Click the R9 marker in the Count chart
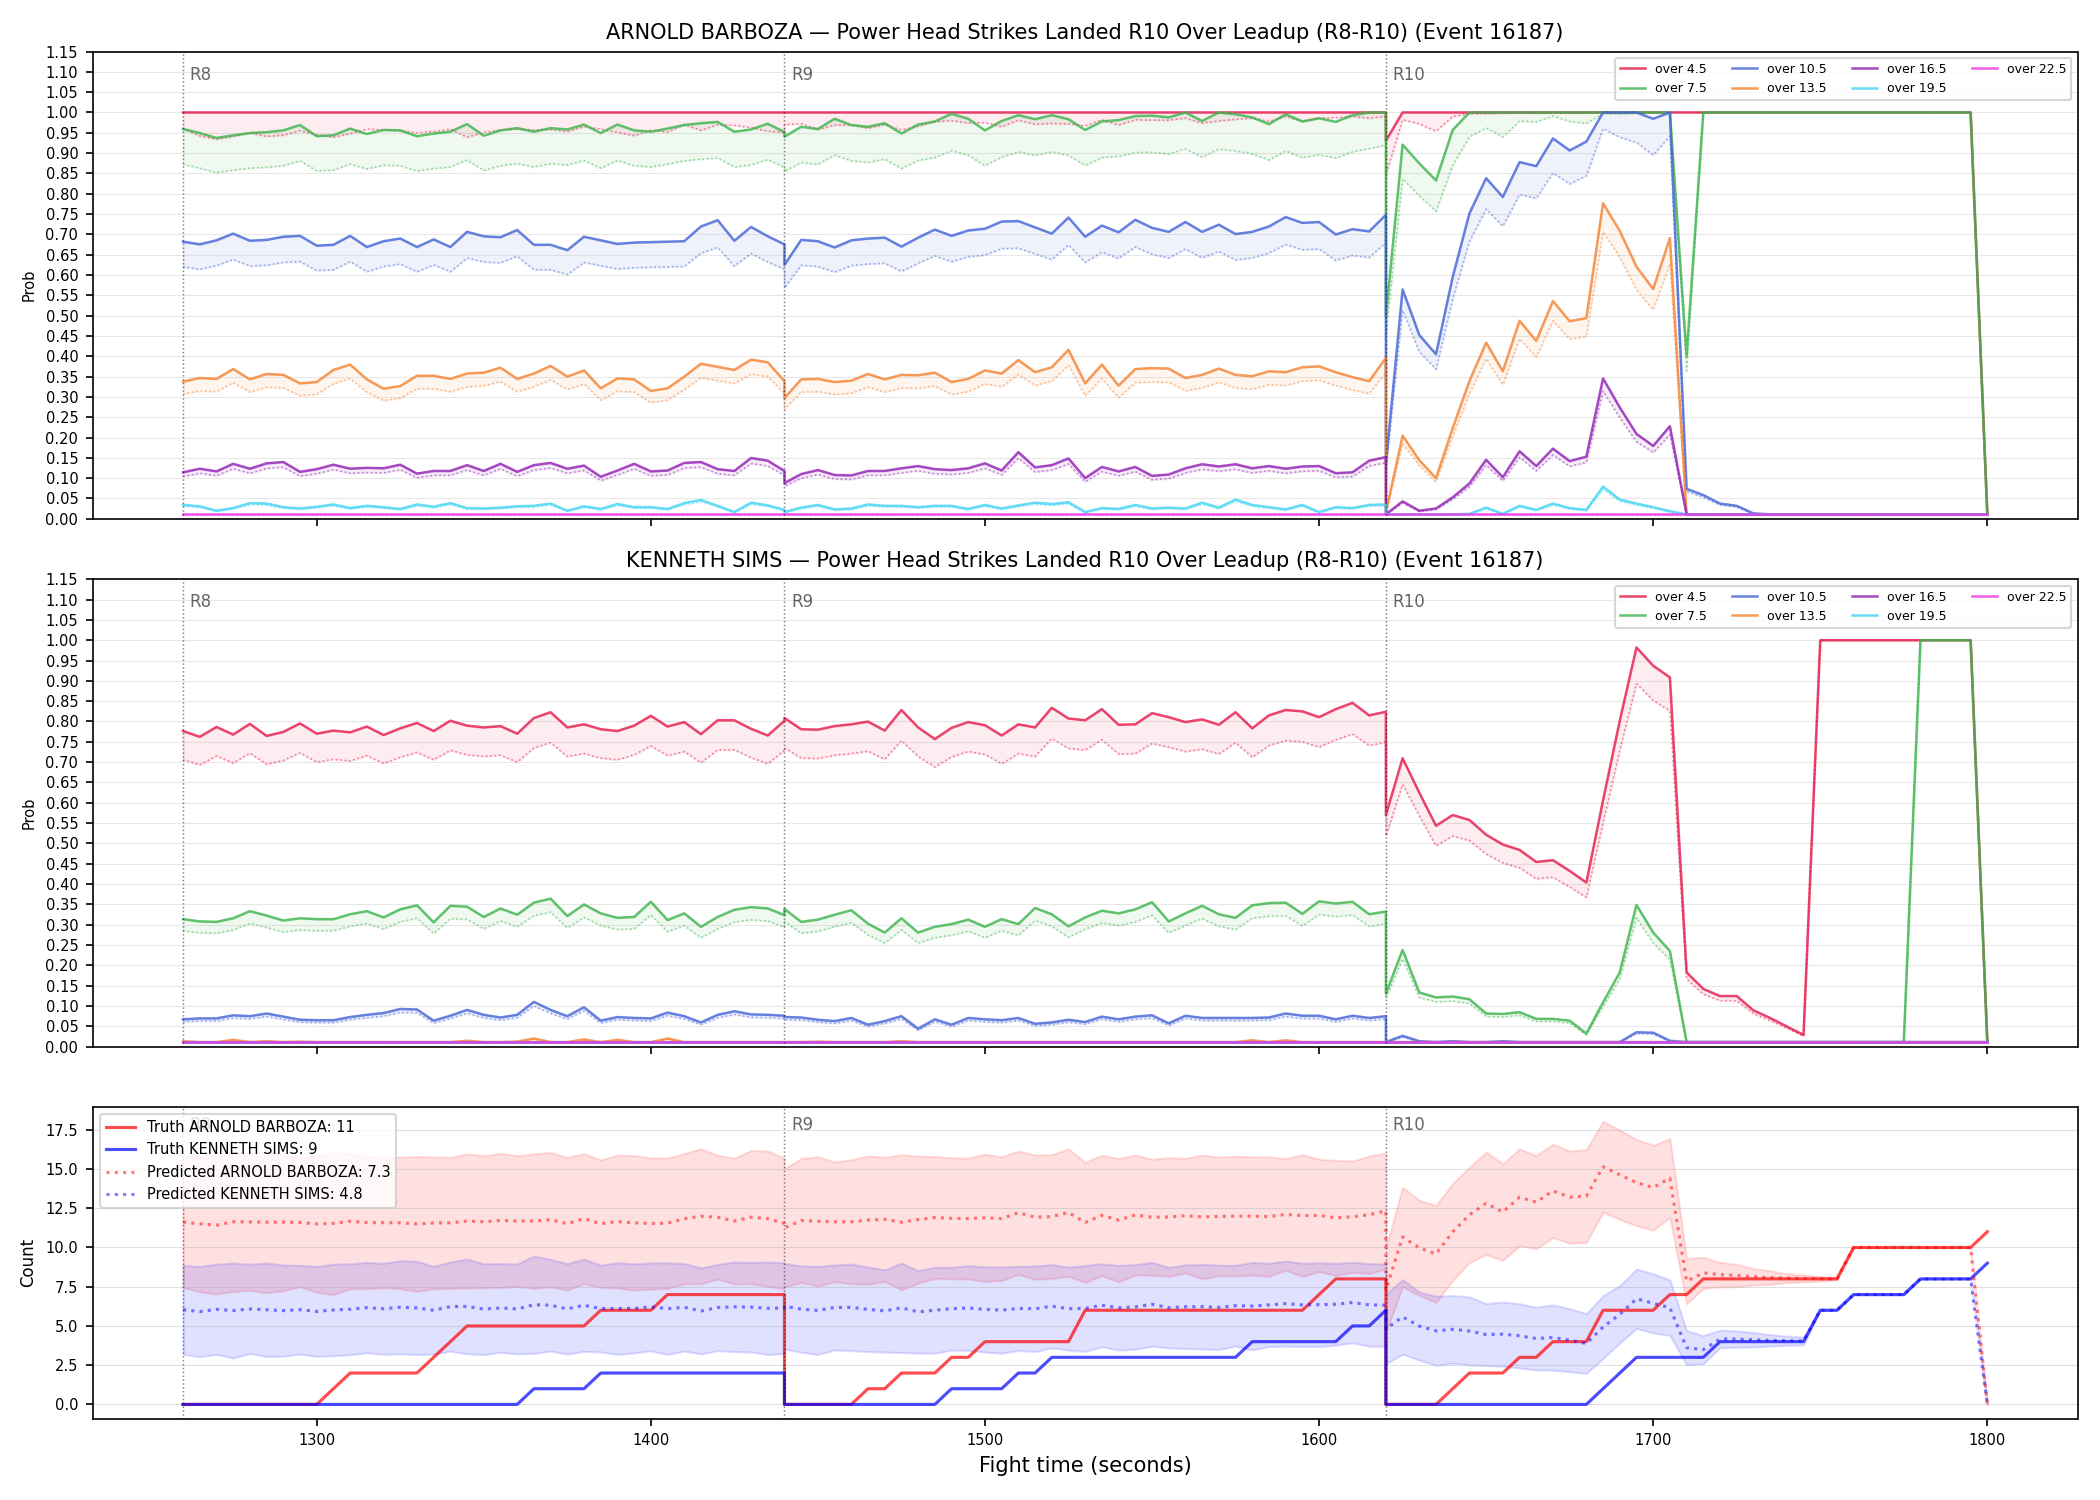The image size is (2100, 1500). pos(802,1124)
